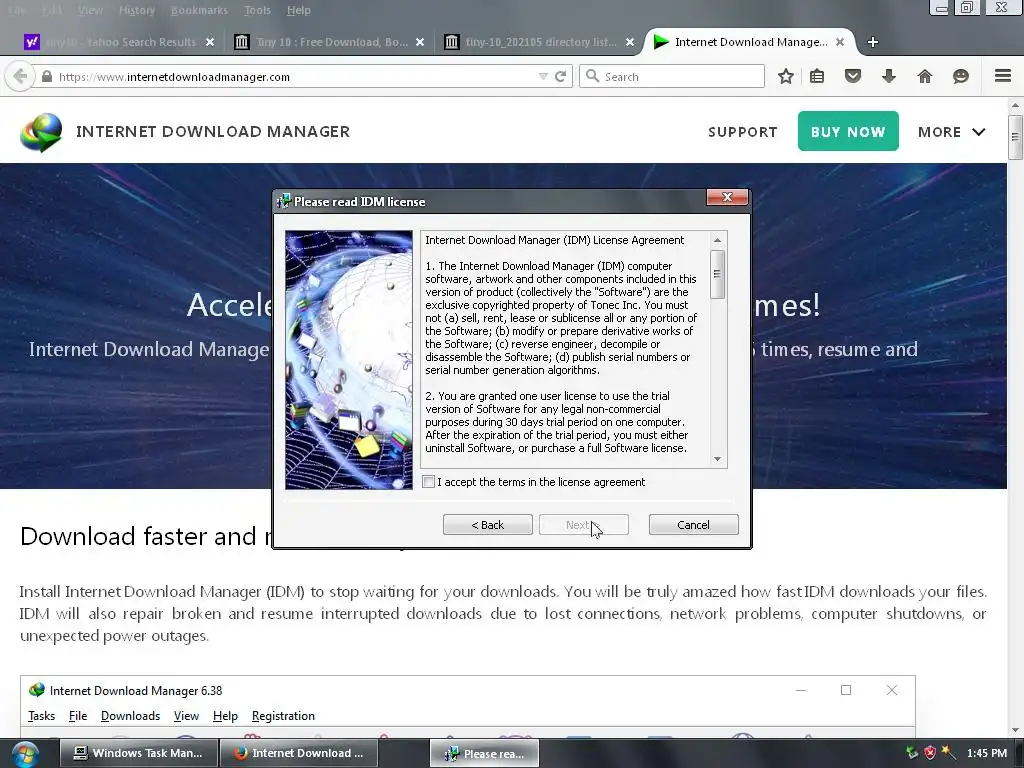Click the Internet Download Manager logo
This screenshot has width=1024, height=768.
(41, 132)
